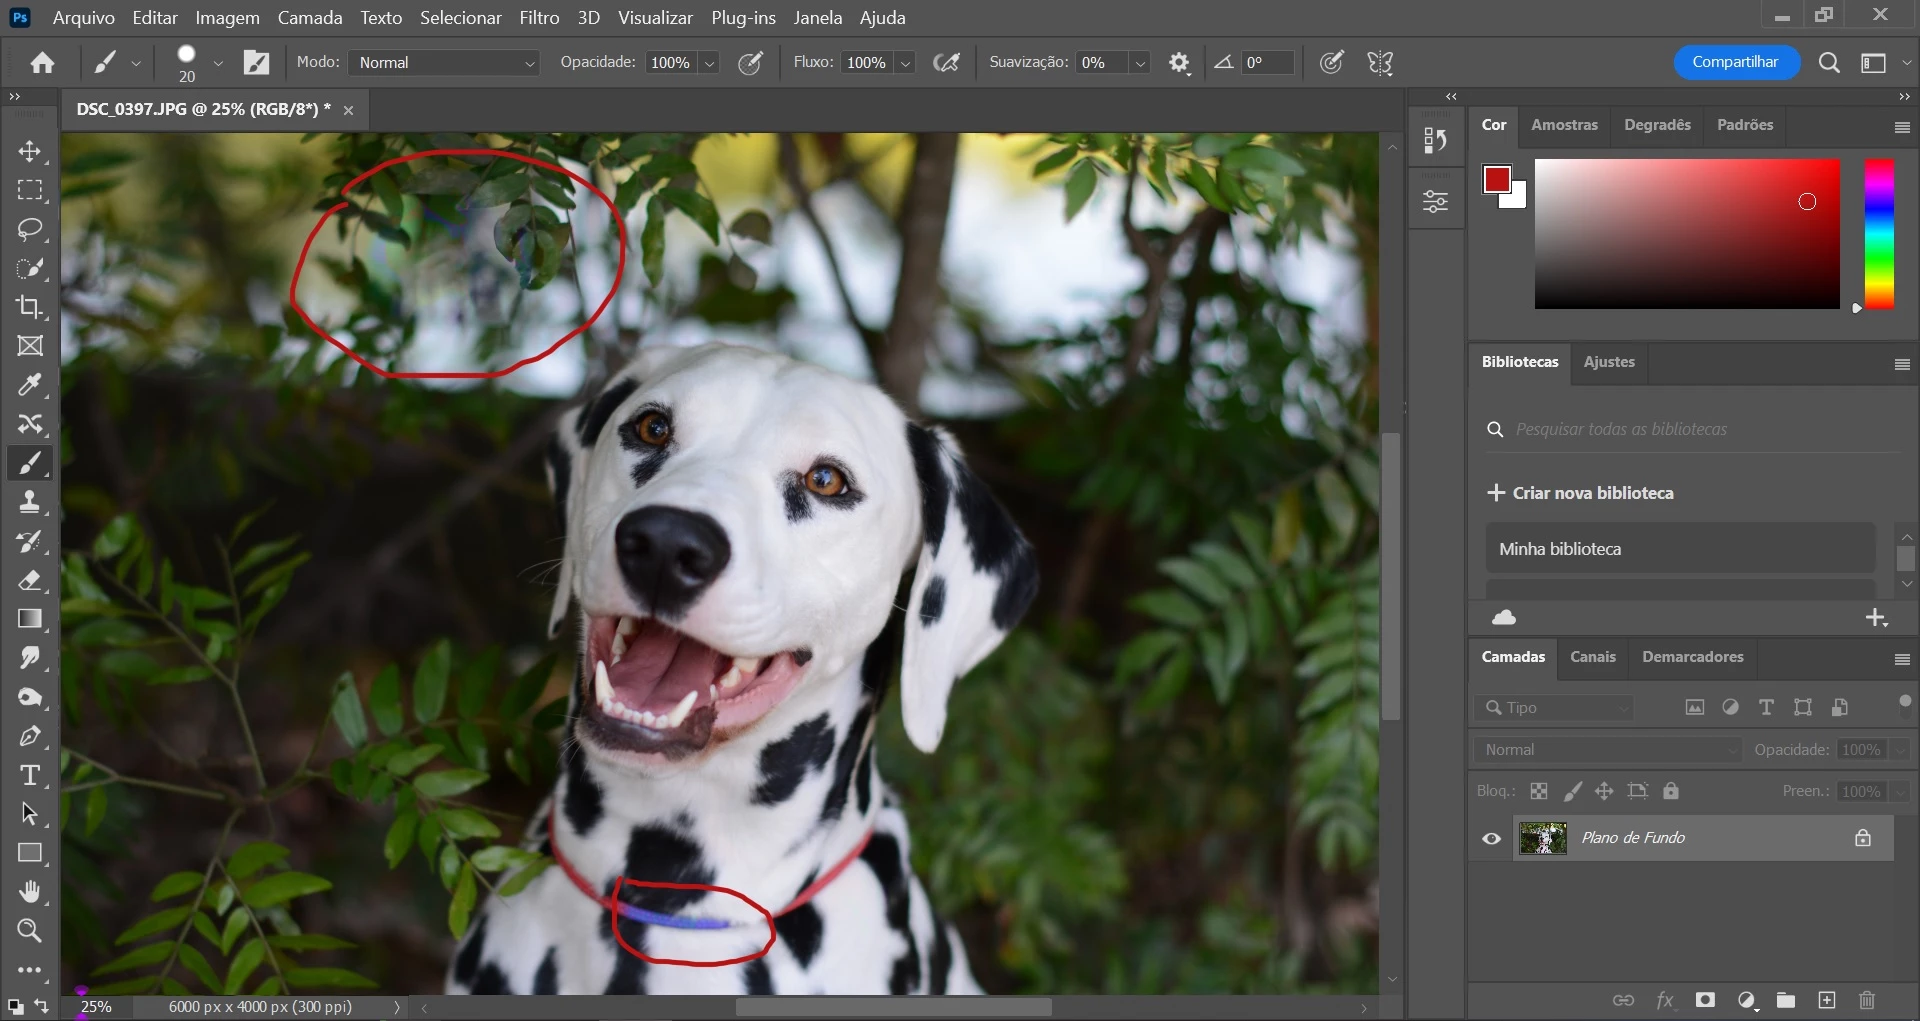Select the Spot Healing Brush tool
Viewport: 1920px width, 1021px height.
(30, 424)
